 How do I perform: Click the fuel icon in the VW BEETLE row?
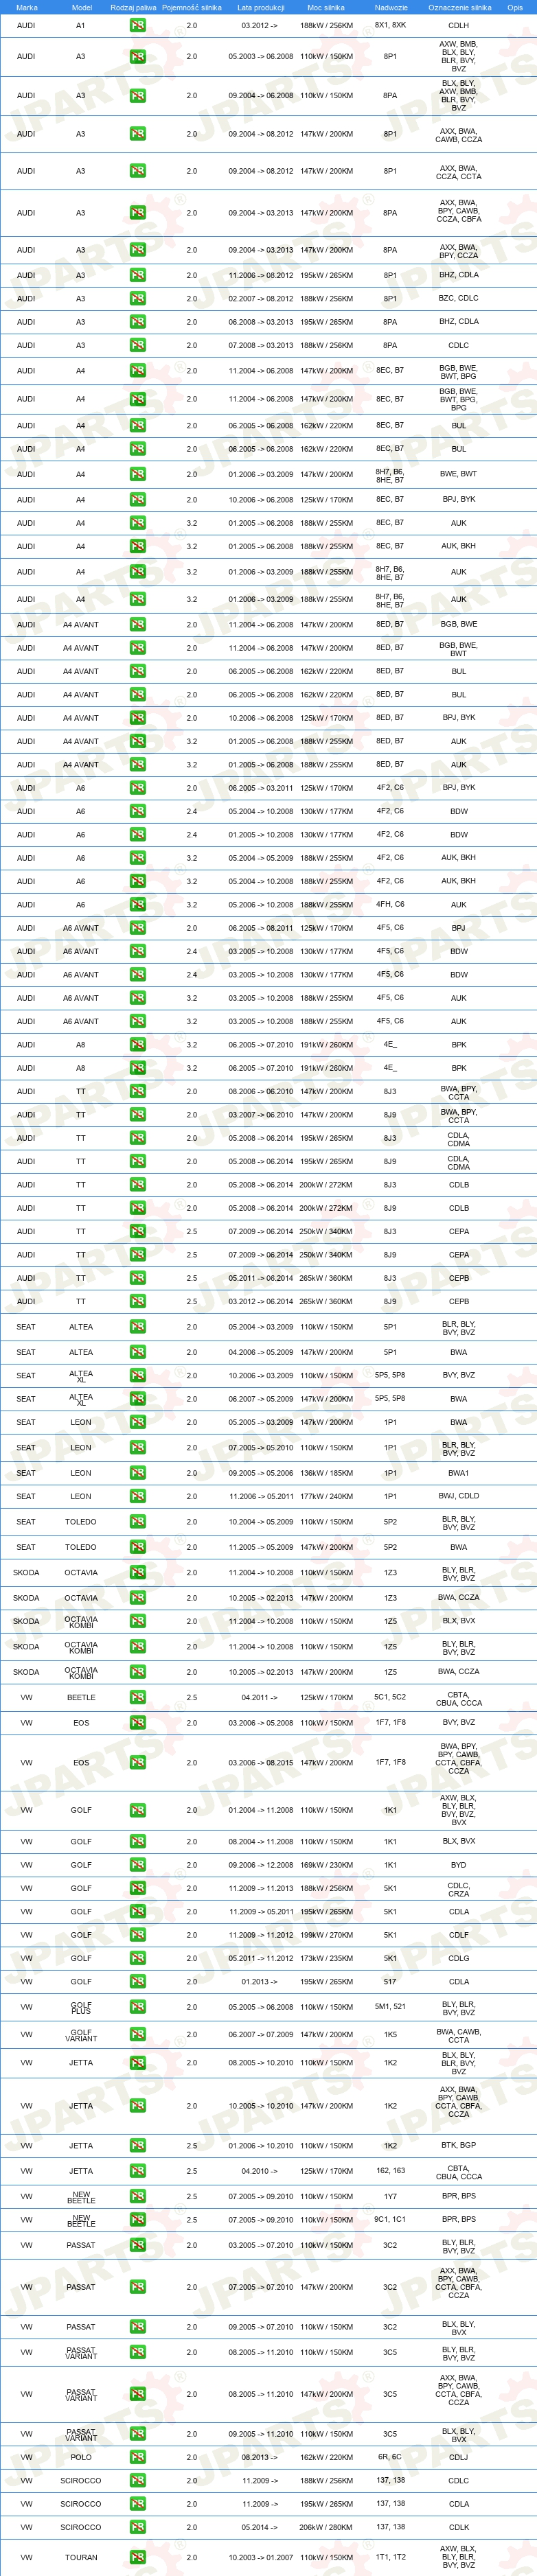(138, 1698)
